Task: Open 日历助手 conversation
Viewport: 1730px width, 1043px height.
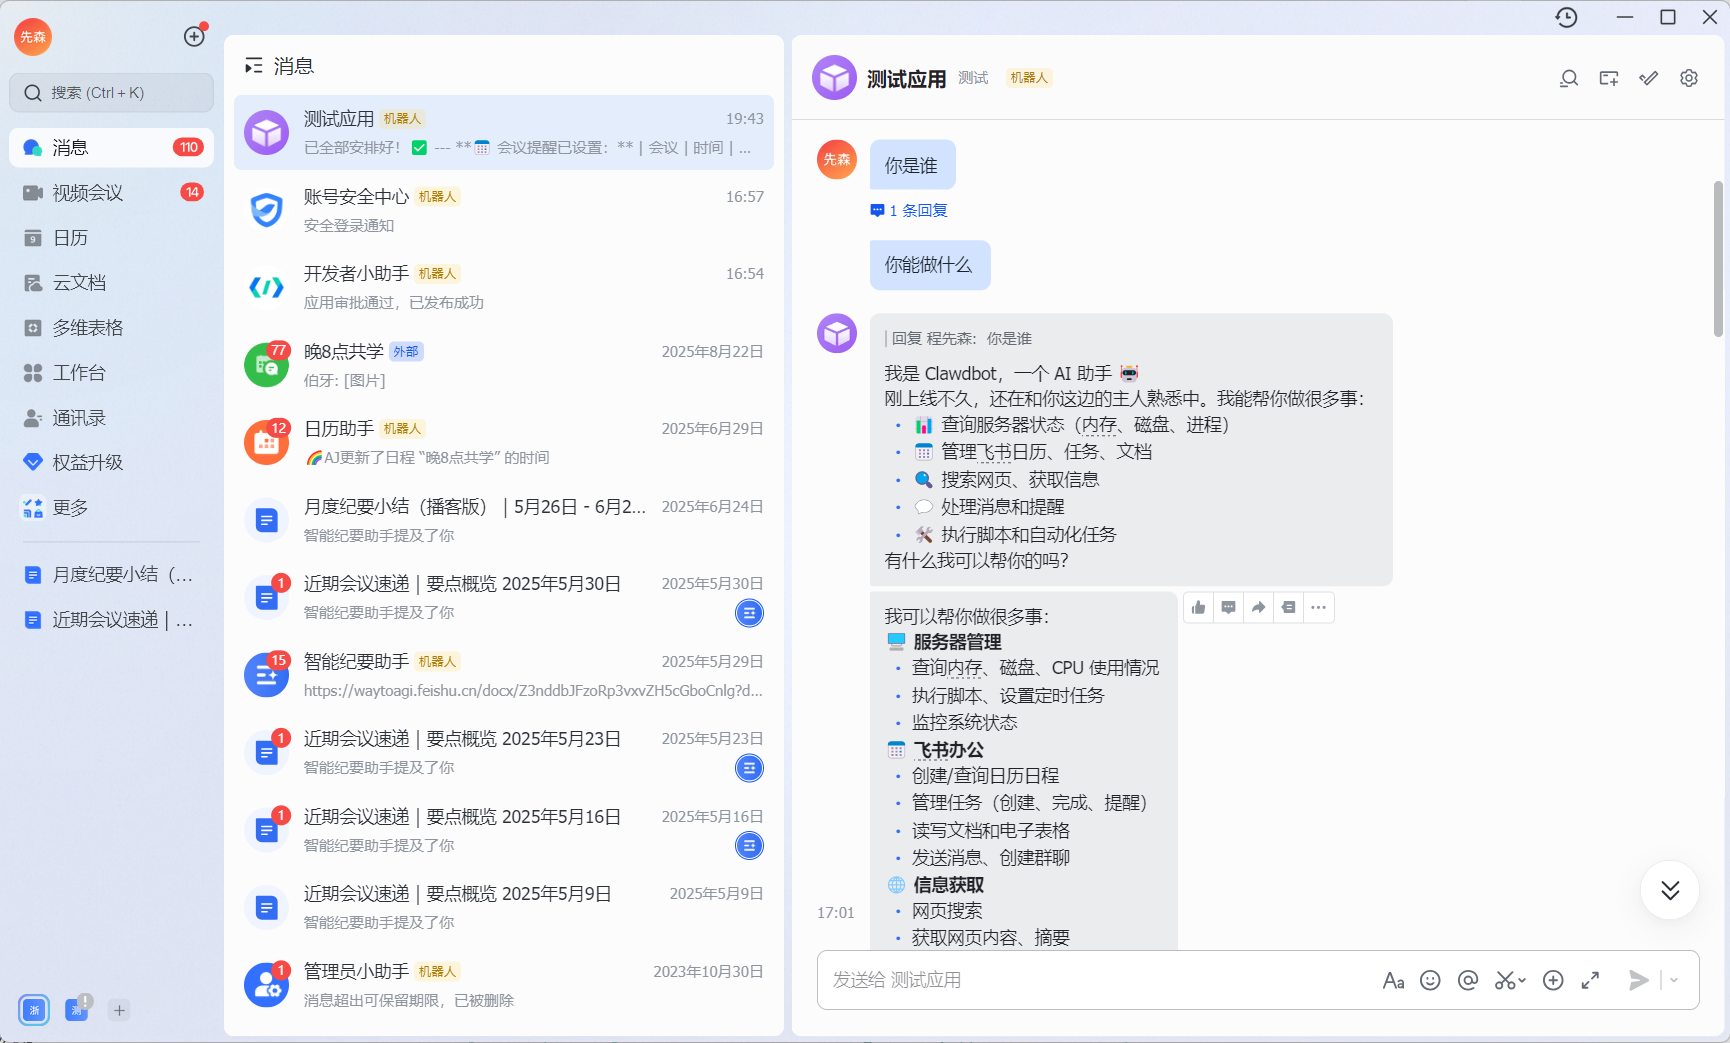Action: 504,443
